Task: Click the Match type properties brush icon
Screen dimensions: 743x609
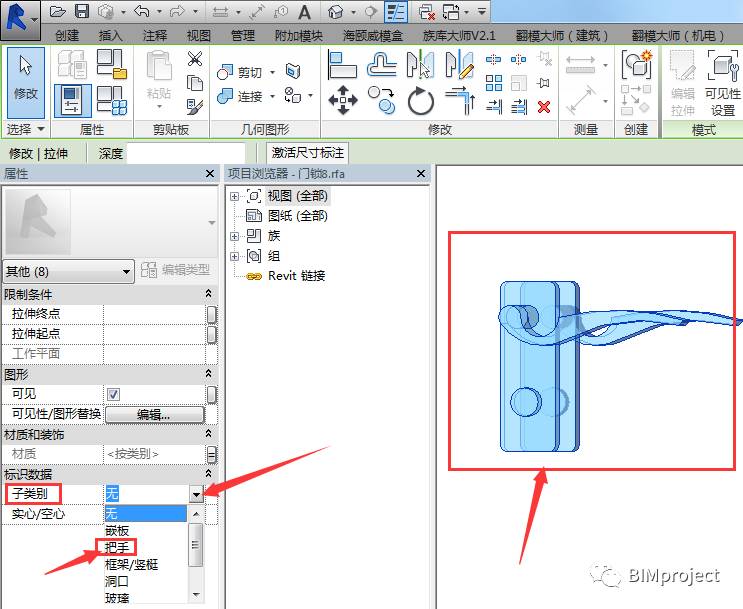Action: 195,107
